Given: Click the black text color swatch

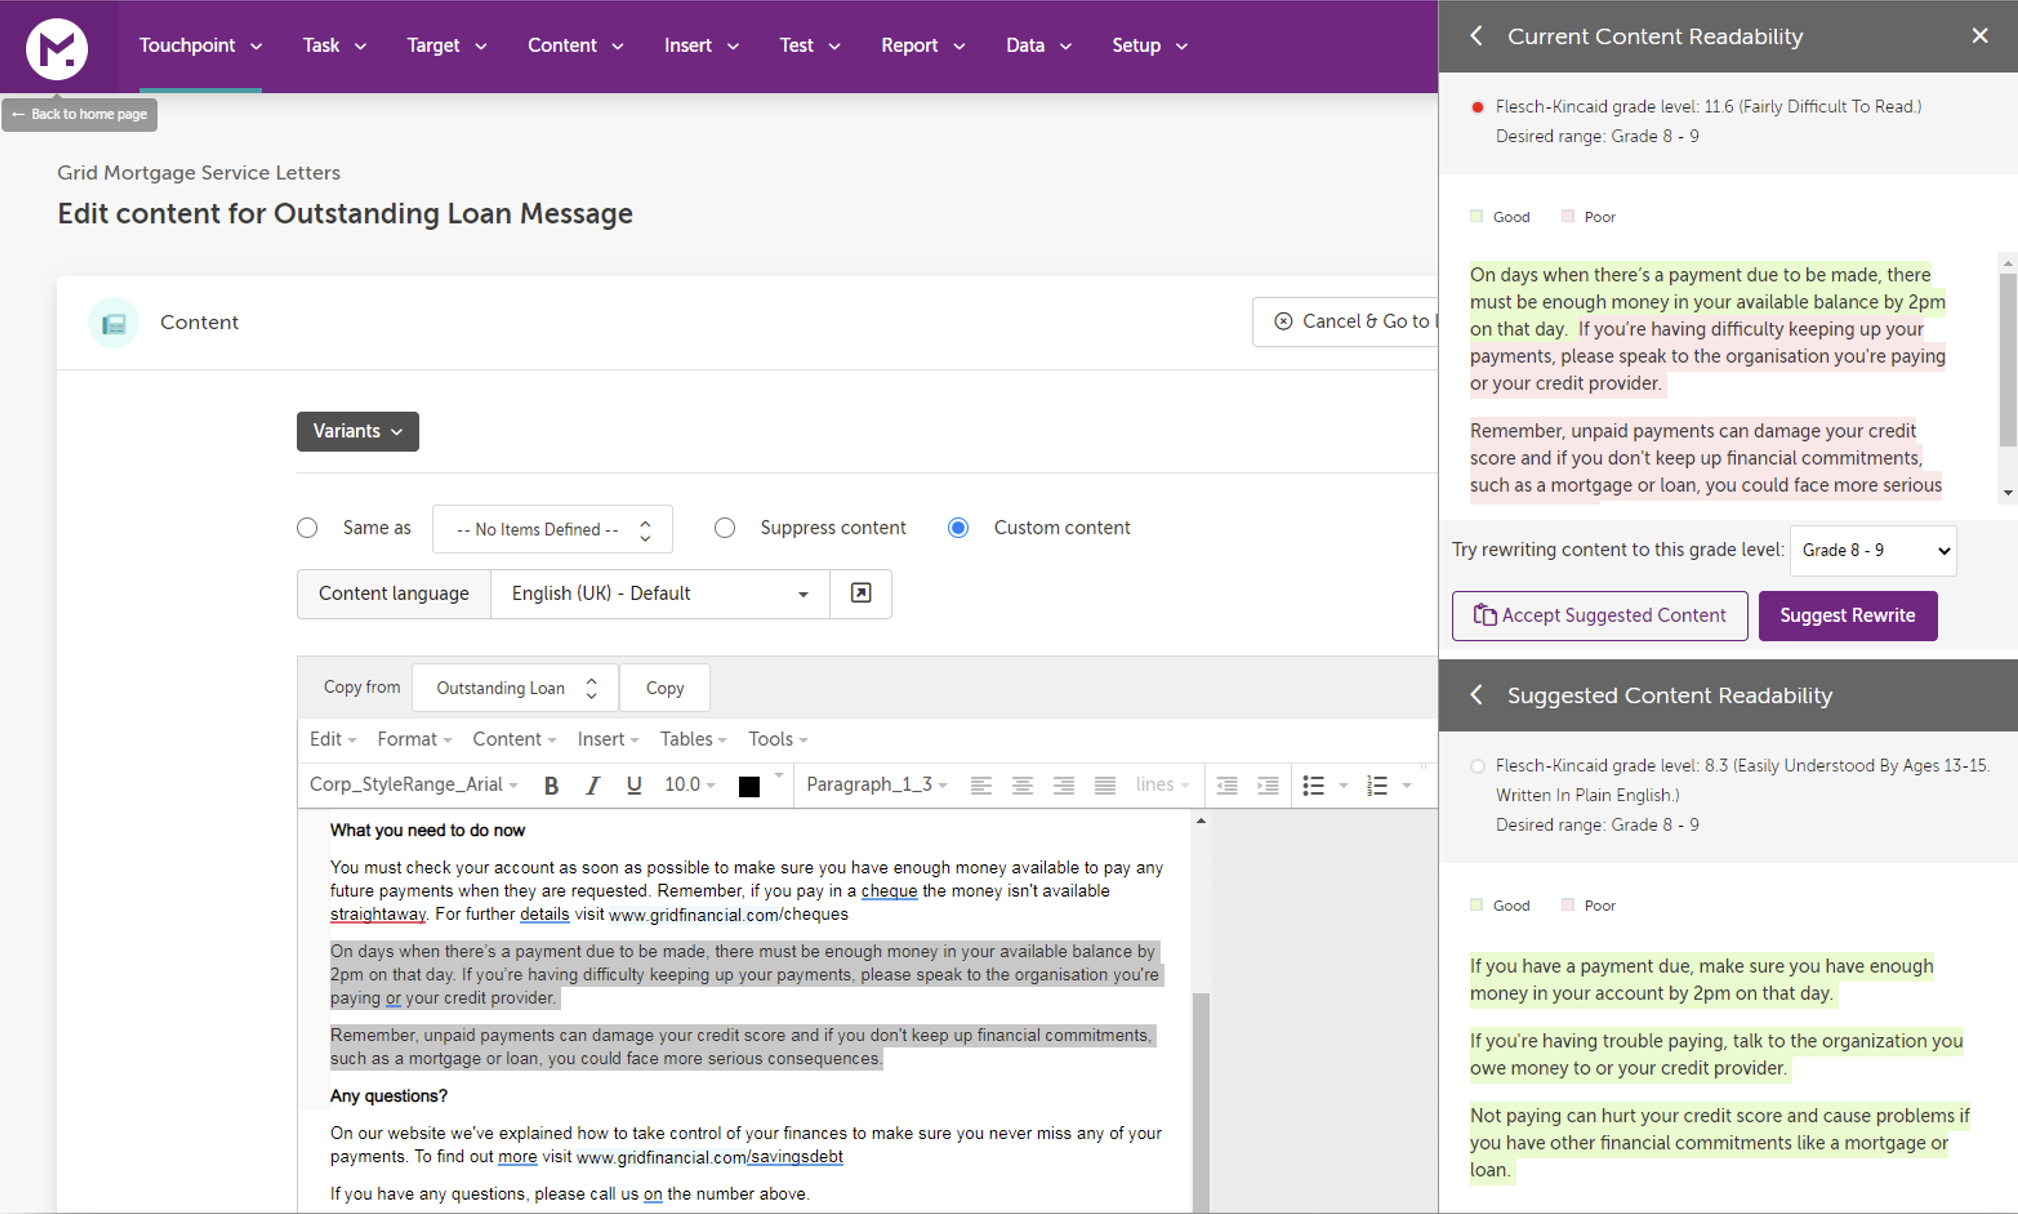Looking at the screenshot, I should (749, 787).
